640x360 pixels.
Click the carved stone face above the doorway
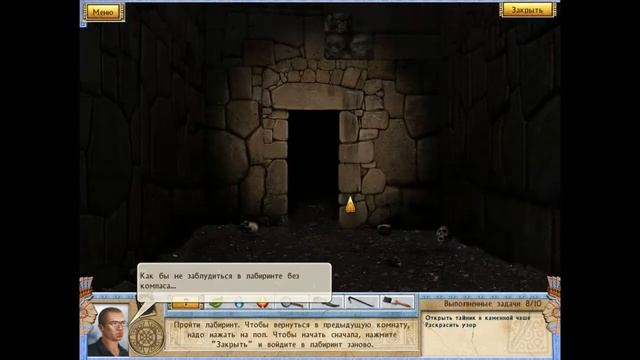tap(348, 37)
